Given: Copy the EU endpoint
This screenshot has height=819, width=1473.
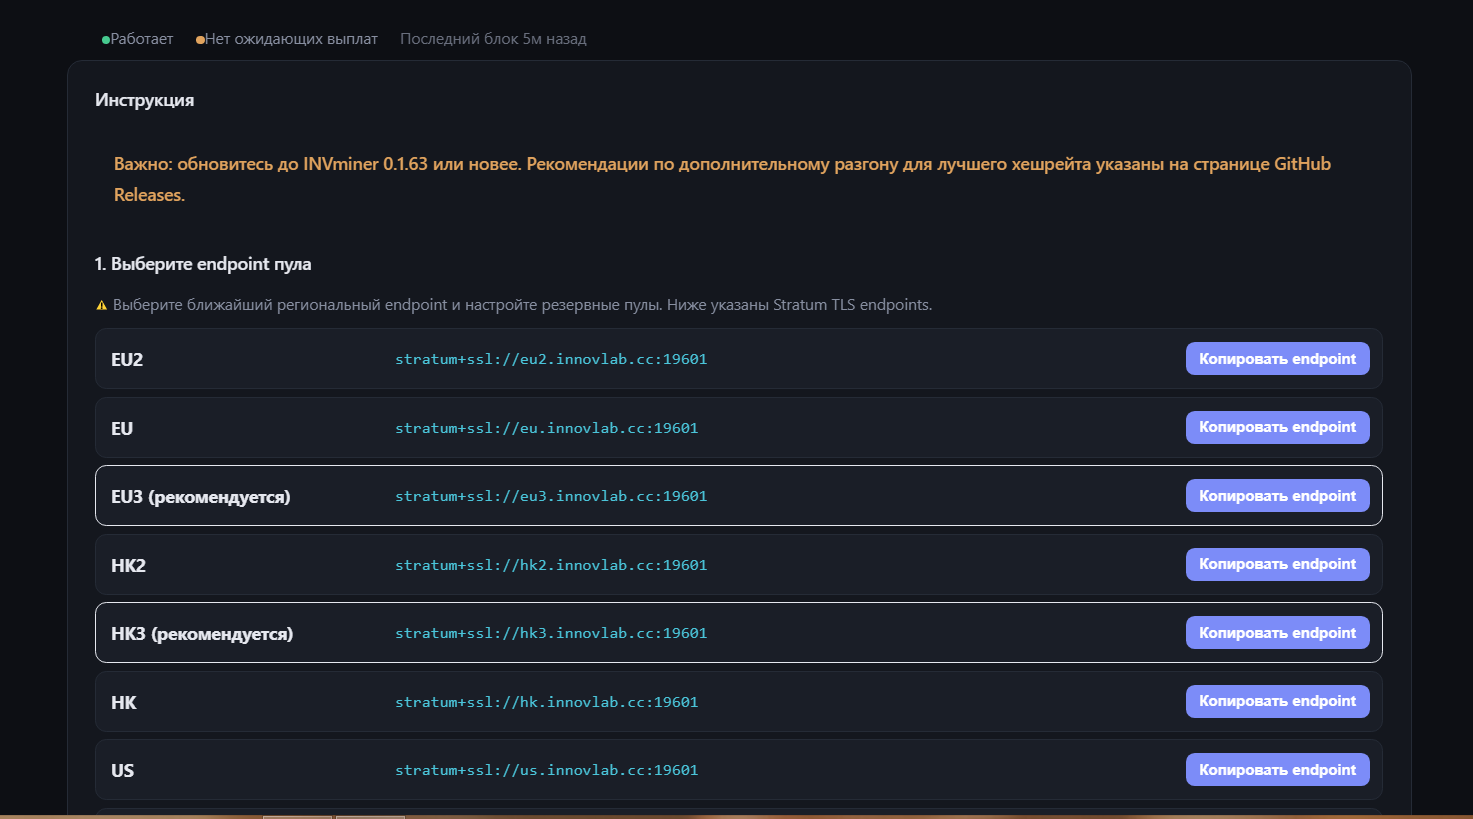Looking at the screenshot, I should 1277,427.
